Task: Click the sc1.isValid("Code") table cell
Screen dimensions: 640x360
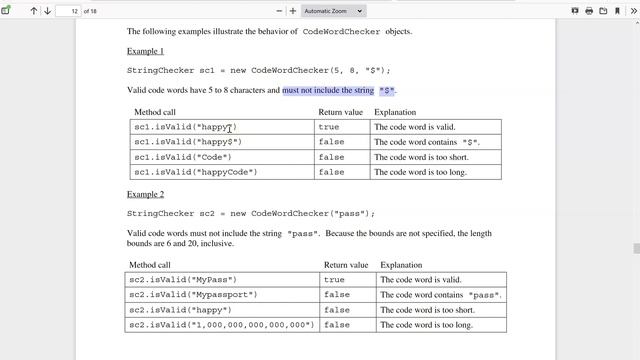Action: click(222, 157)
